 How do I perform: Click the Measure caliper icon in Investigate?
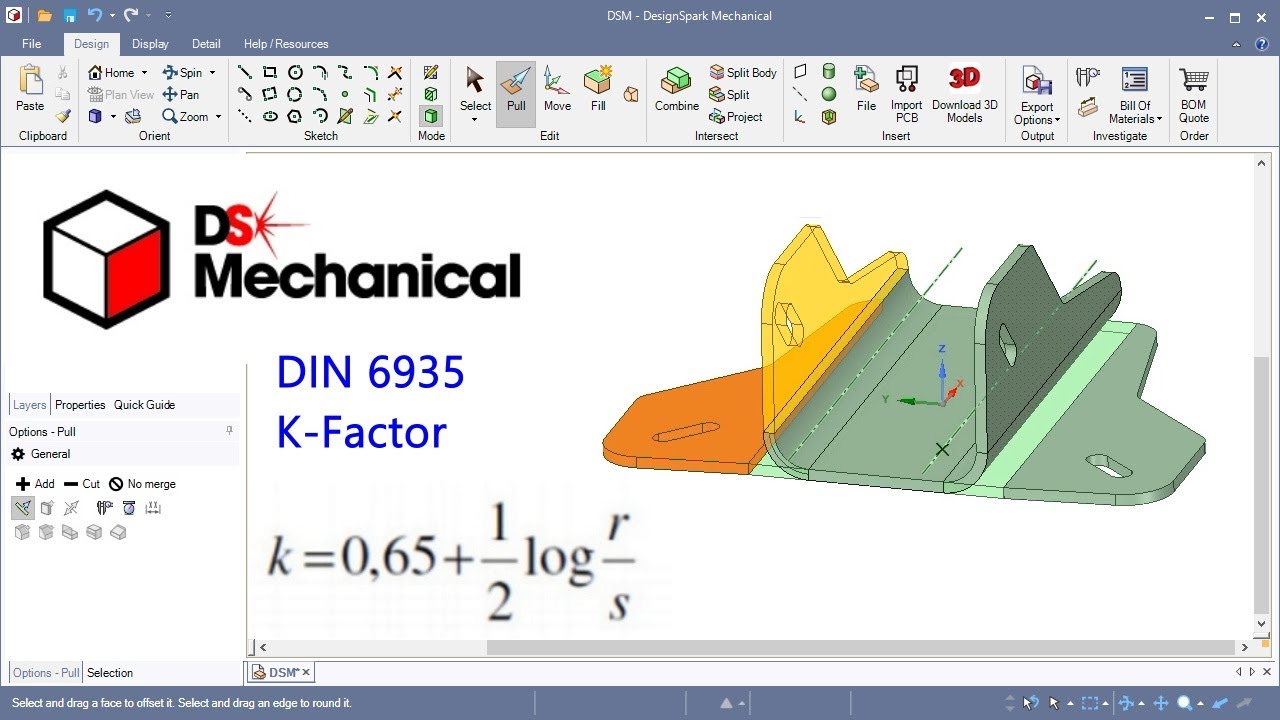(x=1088, y=76)
